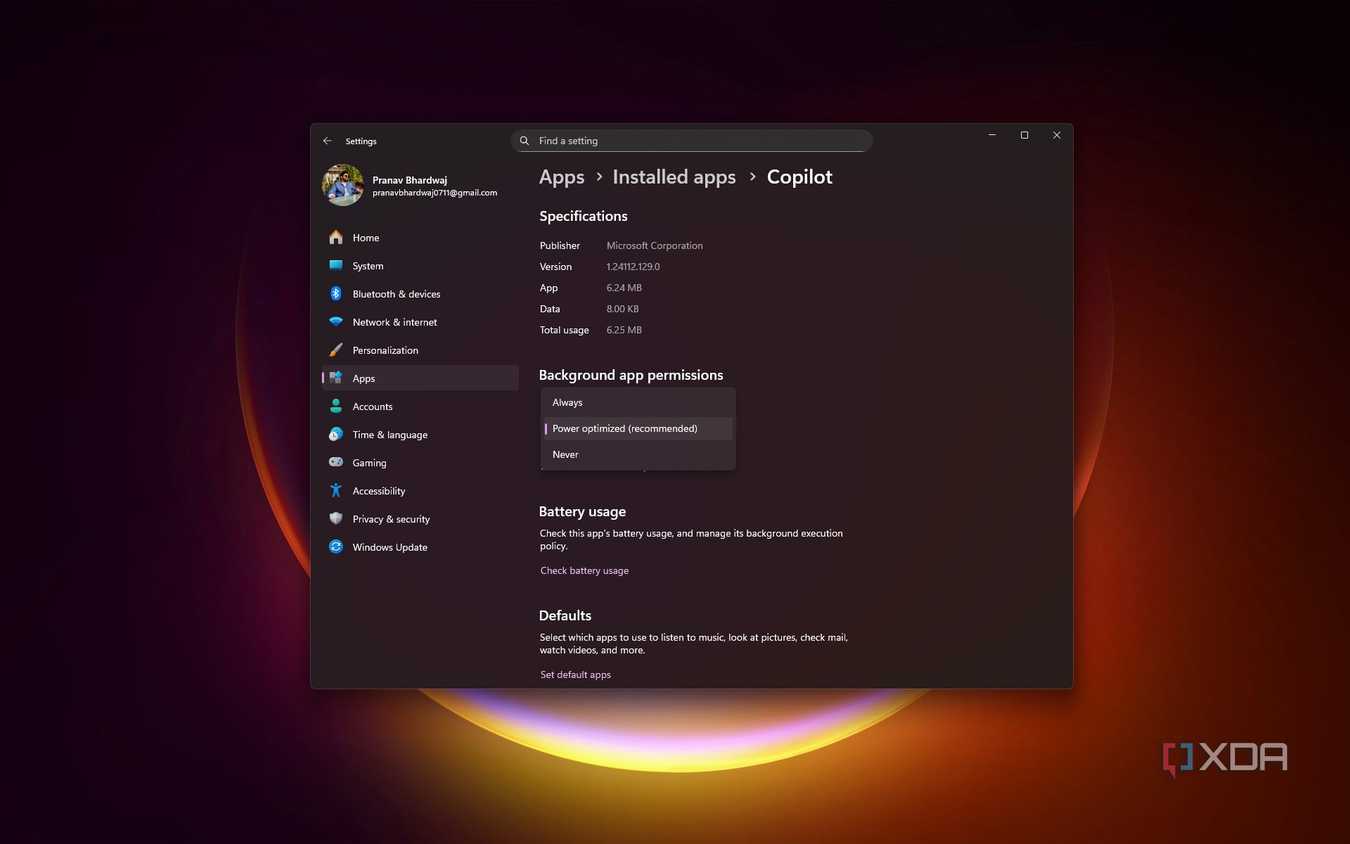Click the System monitor icon
Image resolution: width=1350 pixels, height=844 pixels.
tap(336, 266)
